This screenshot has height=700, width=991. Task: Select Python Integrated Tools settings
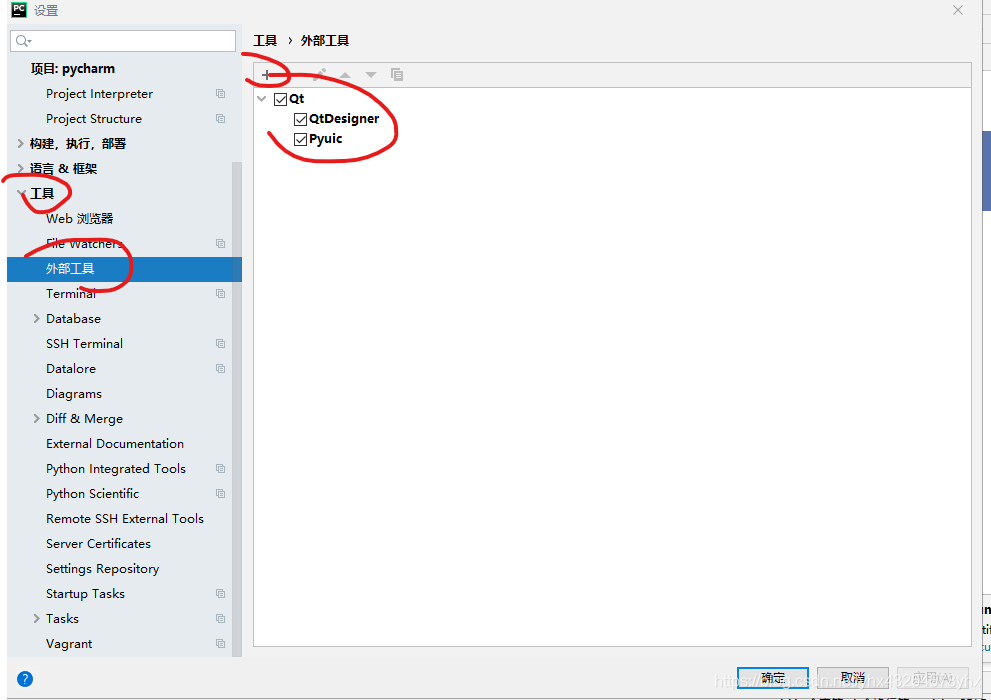(x=116, y=469)
